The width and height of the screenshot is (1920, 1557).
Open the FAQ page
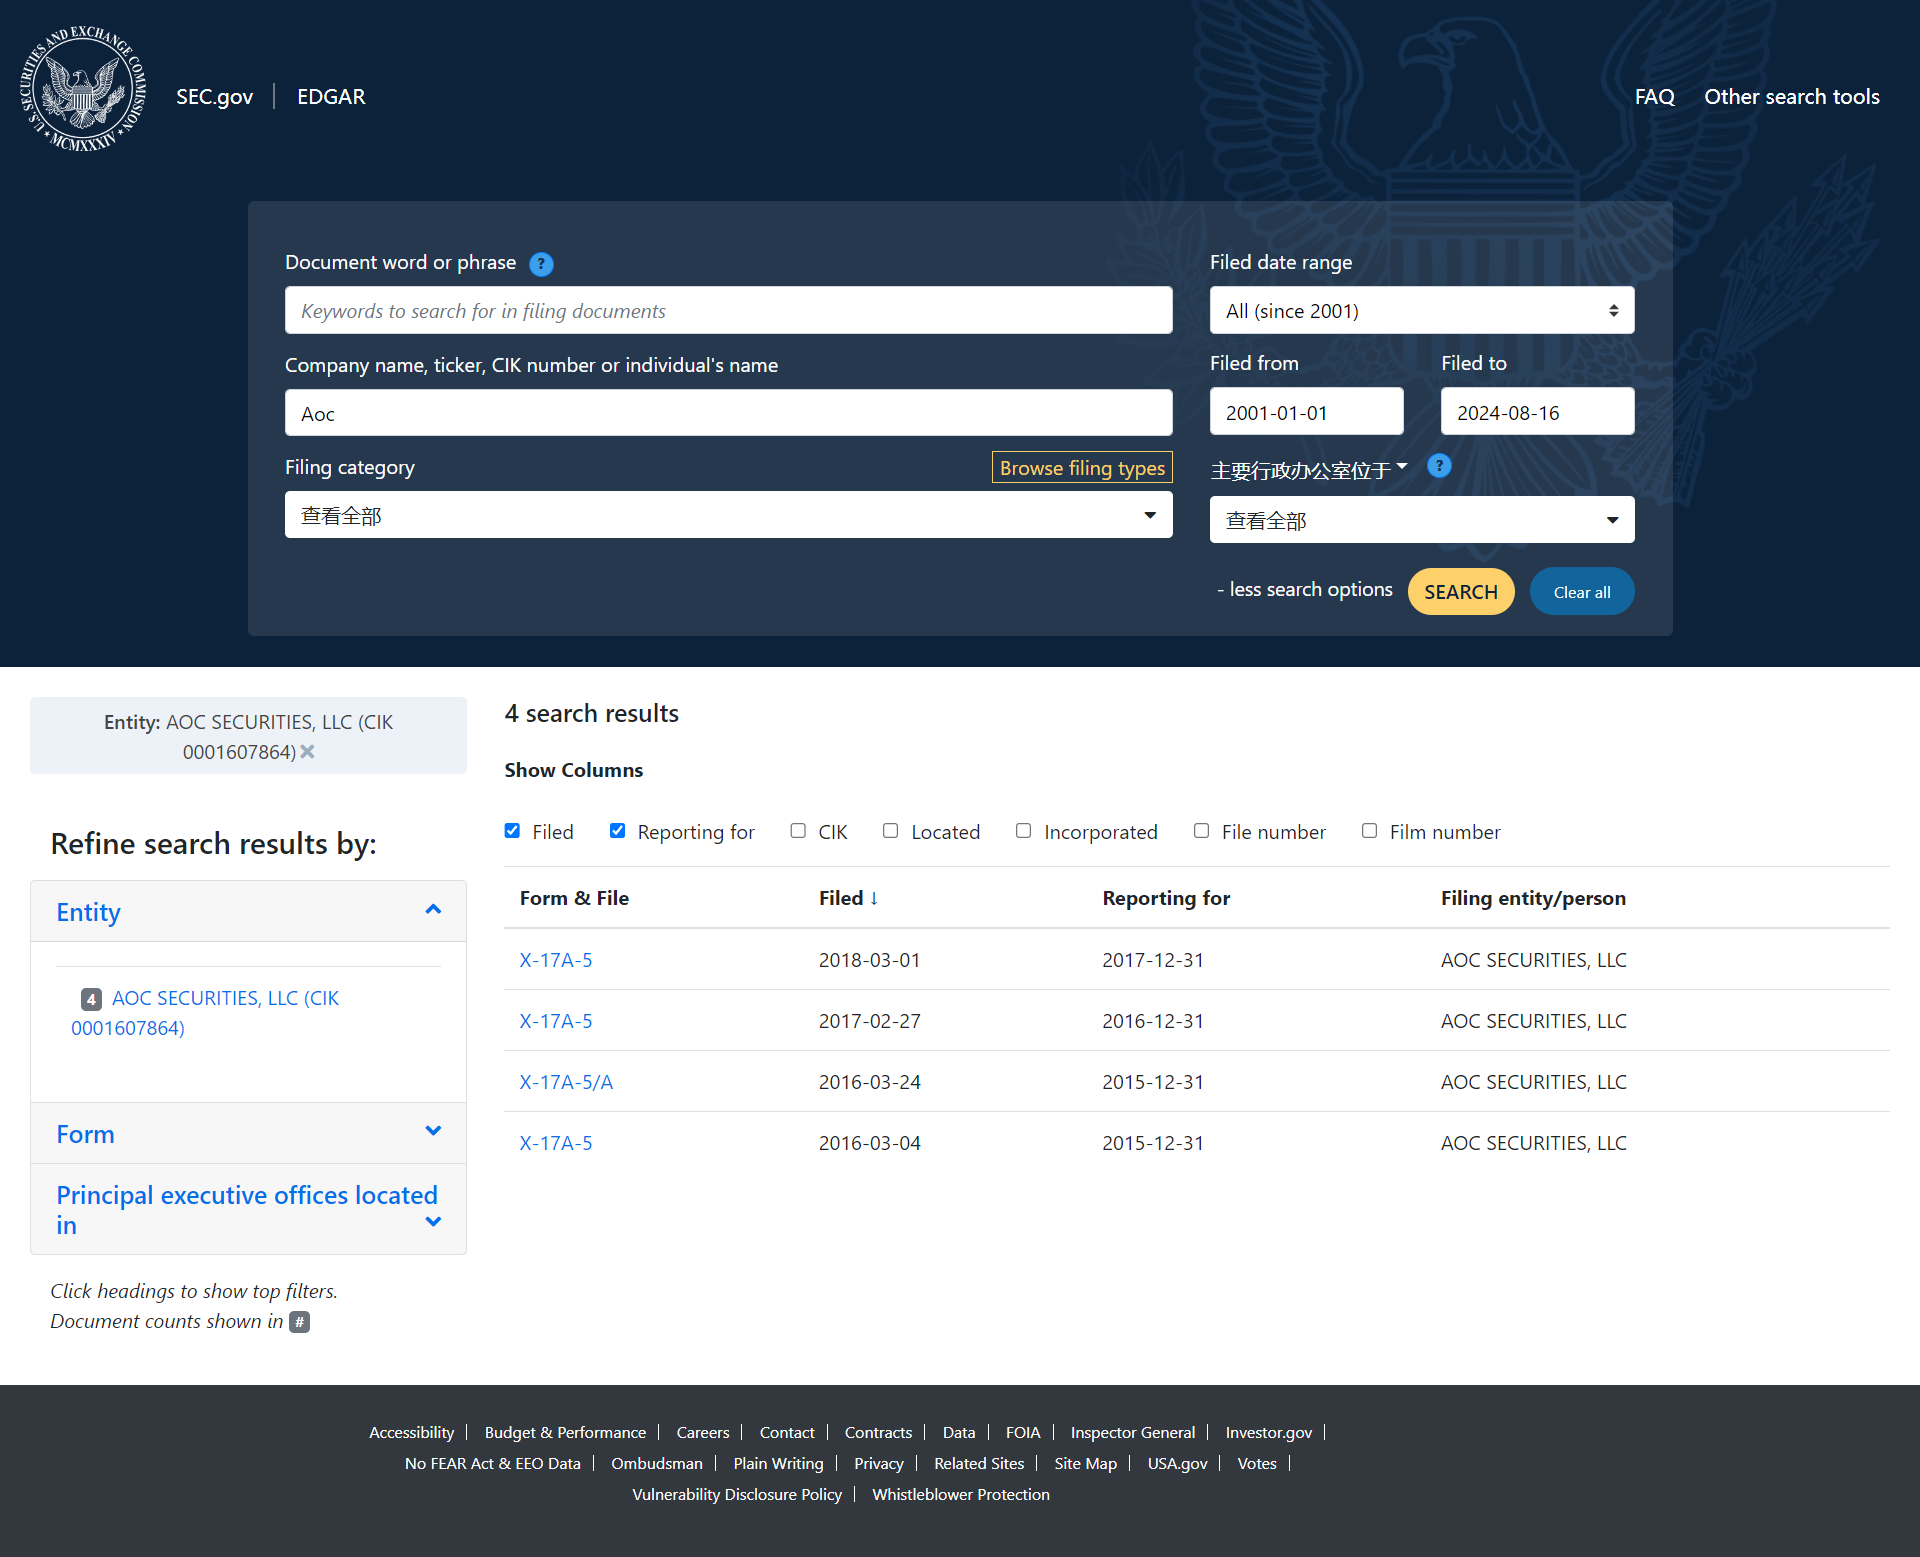coord(1654,97)
